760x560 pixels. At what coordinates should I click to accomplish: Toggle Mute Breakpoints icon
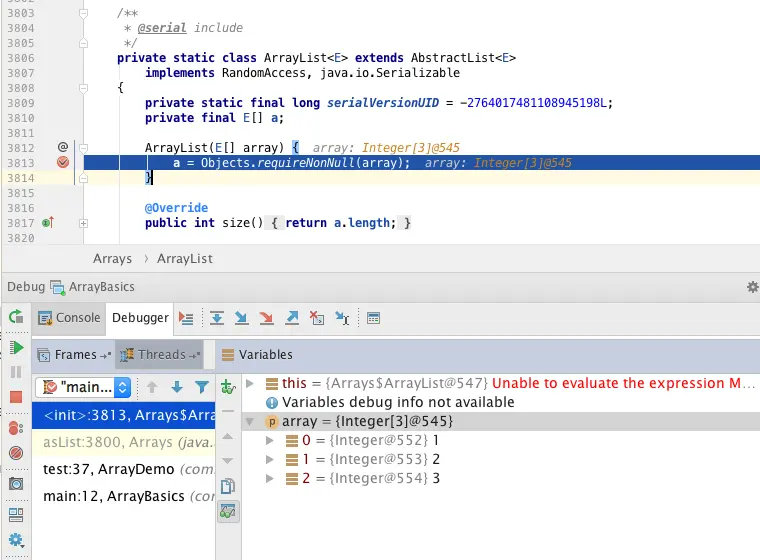click(x=16, y=453)
